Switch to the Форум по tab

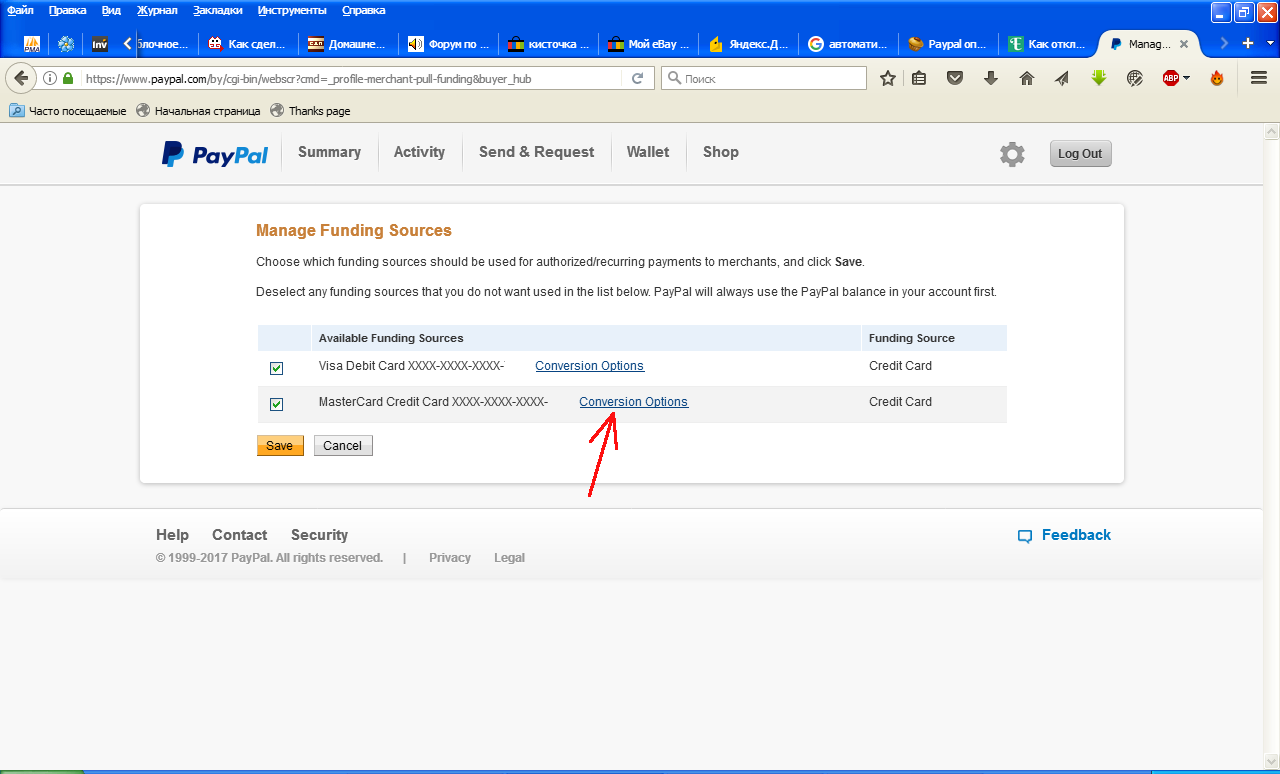click(x=448, y=44)
